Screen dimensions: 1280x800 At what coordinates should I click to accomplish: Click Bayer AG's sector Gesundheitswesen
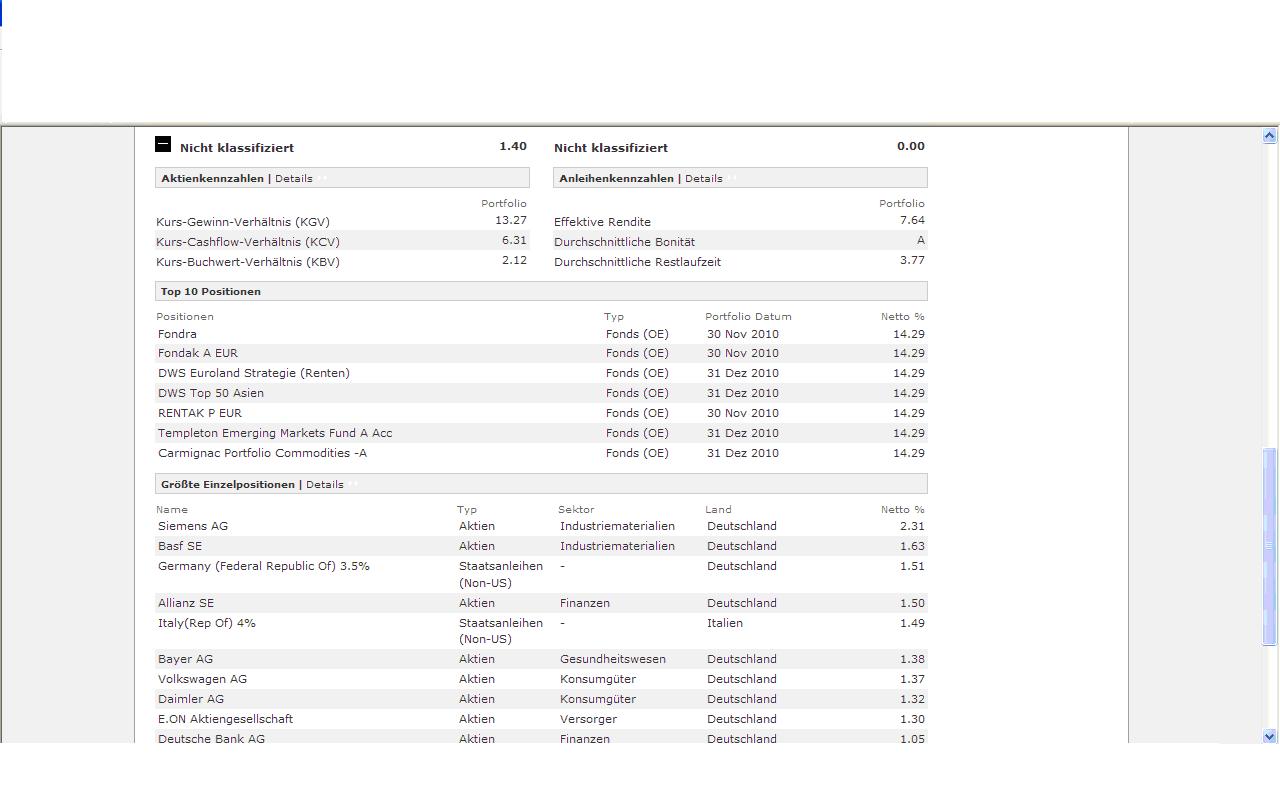pyautogui.click(x=613, y=659)
